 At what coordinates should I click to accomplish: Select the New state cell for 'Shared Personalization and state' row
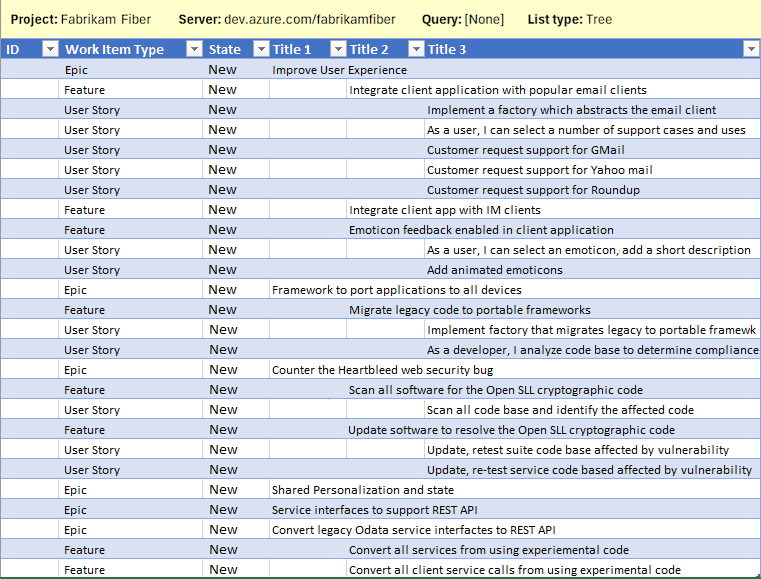236,490
